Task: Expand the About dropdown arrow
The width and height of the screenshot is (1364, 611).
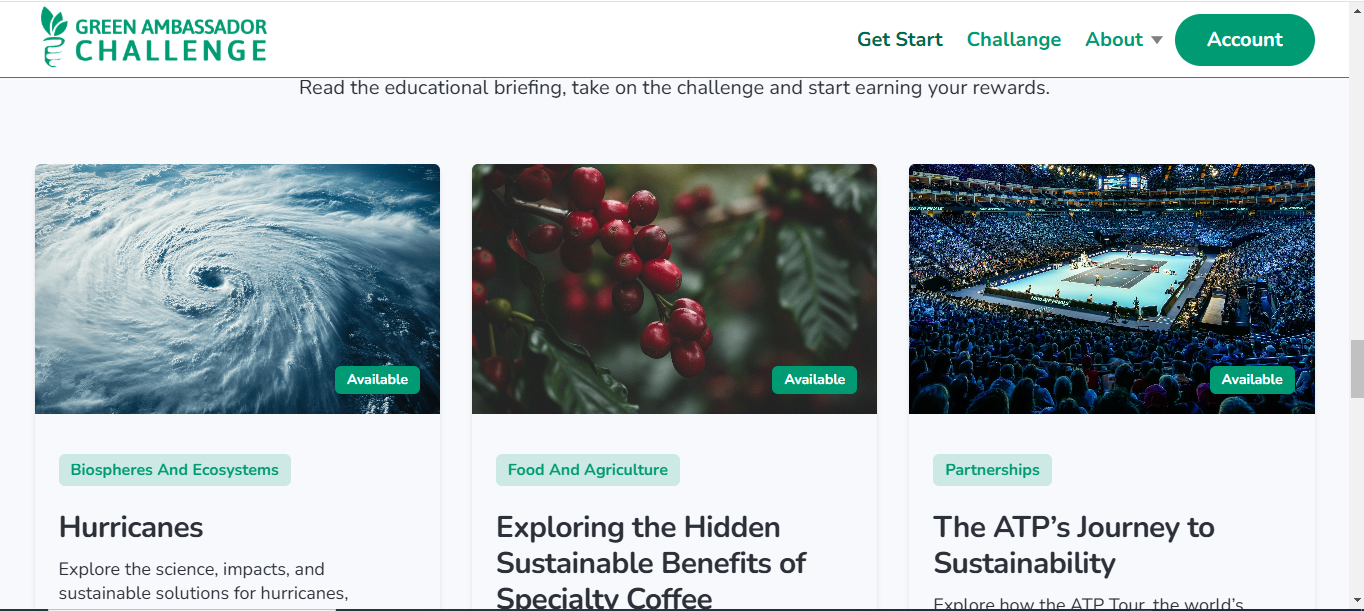Action: click(x=1157, y=40)
